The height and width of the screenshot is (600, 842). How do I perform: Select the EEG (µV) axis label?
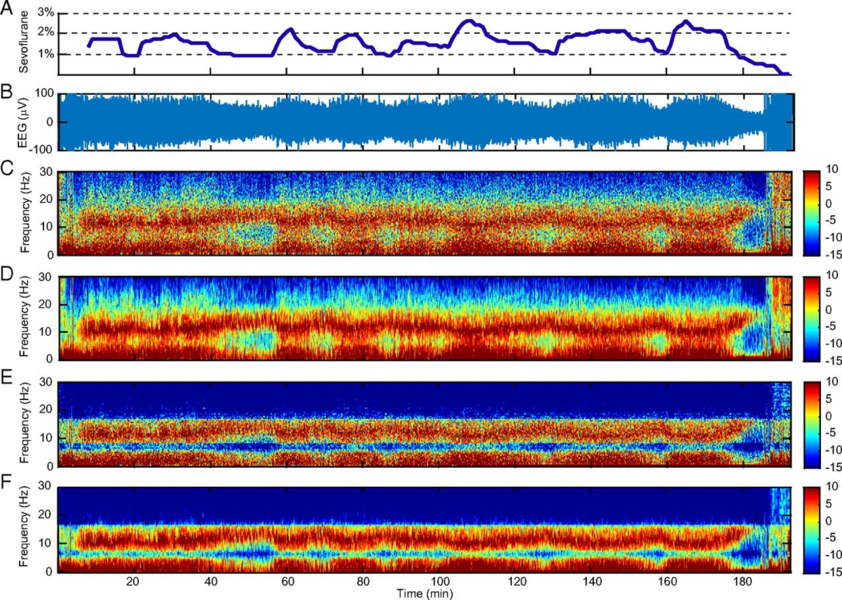coord(23,122)
